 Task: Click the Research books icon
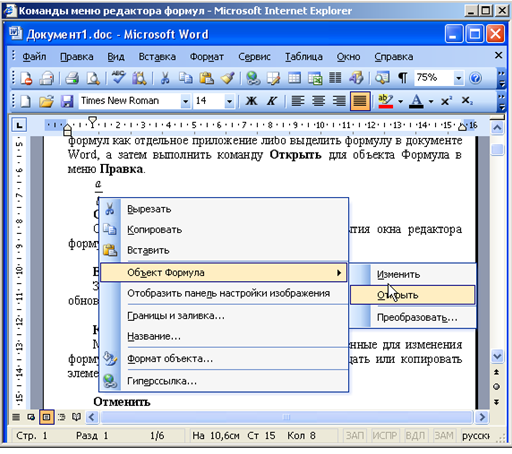(x=139, y=78)
